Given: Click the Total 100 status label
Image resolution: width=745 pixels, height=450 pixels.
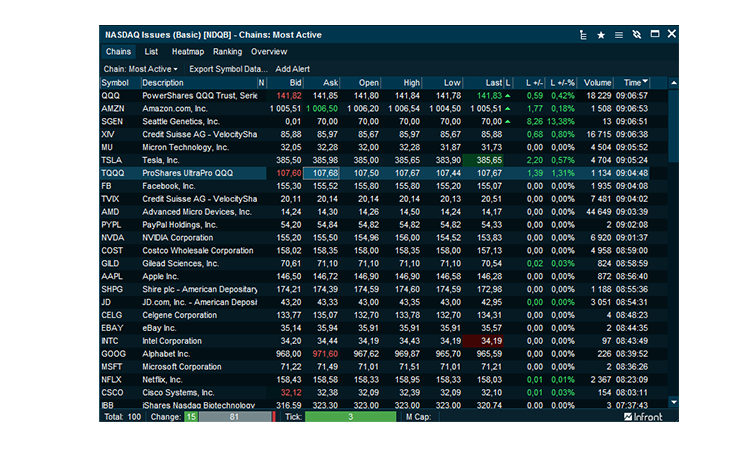Looking at the screenshot, I should [x=123, y=417].
